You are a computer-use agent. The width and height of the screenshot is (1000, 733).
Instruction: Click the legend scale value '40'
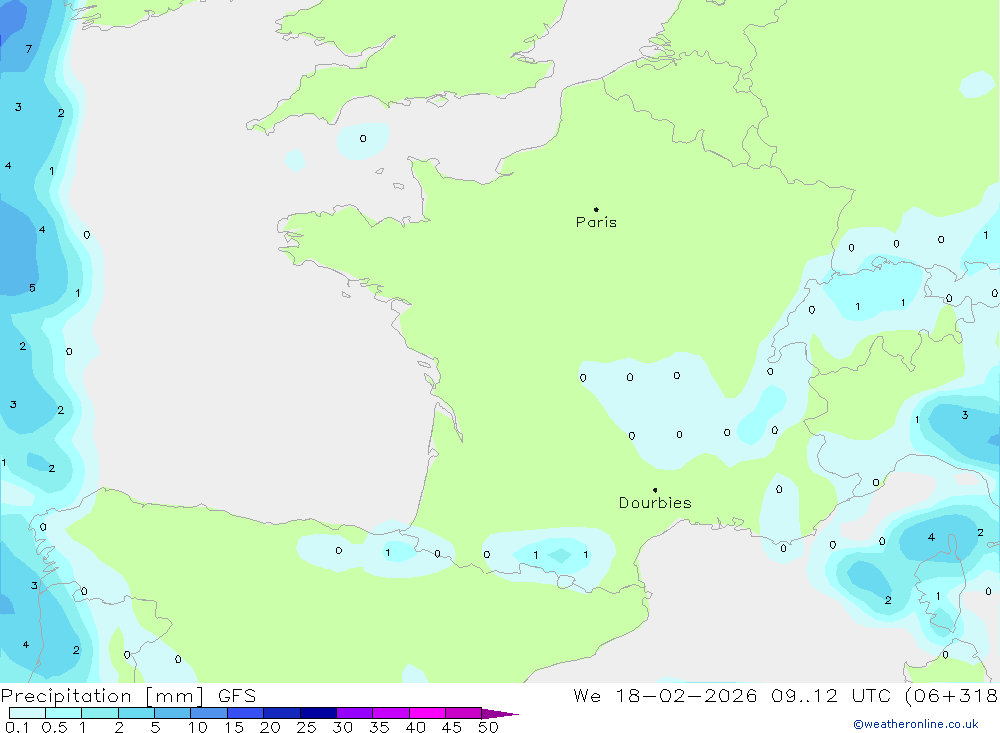click(x=416, y=727)
